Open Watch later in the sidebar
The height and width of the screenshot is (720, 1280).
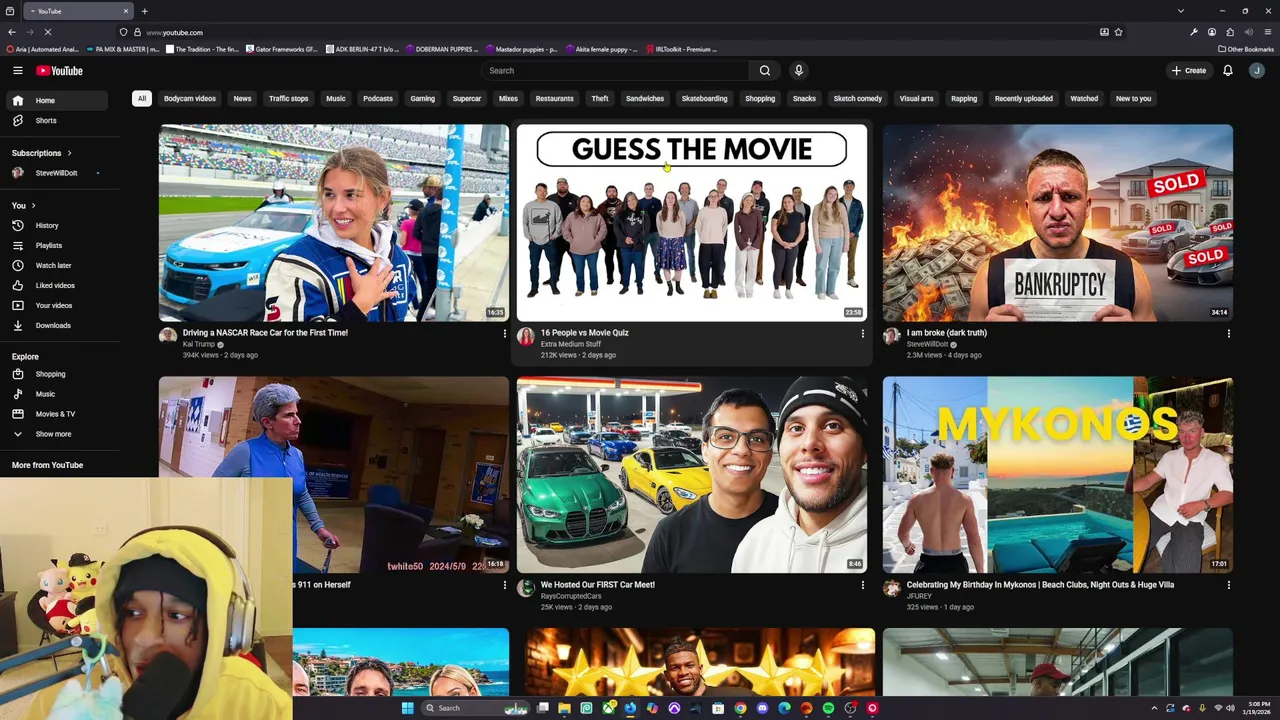pos(56,265)
